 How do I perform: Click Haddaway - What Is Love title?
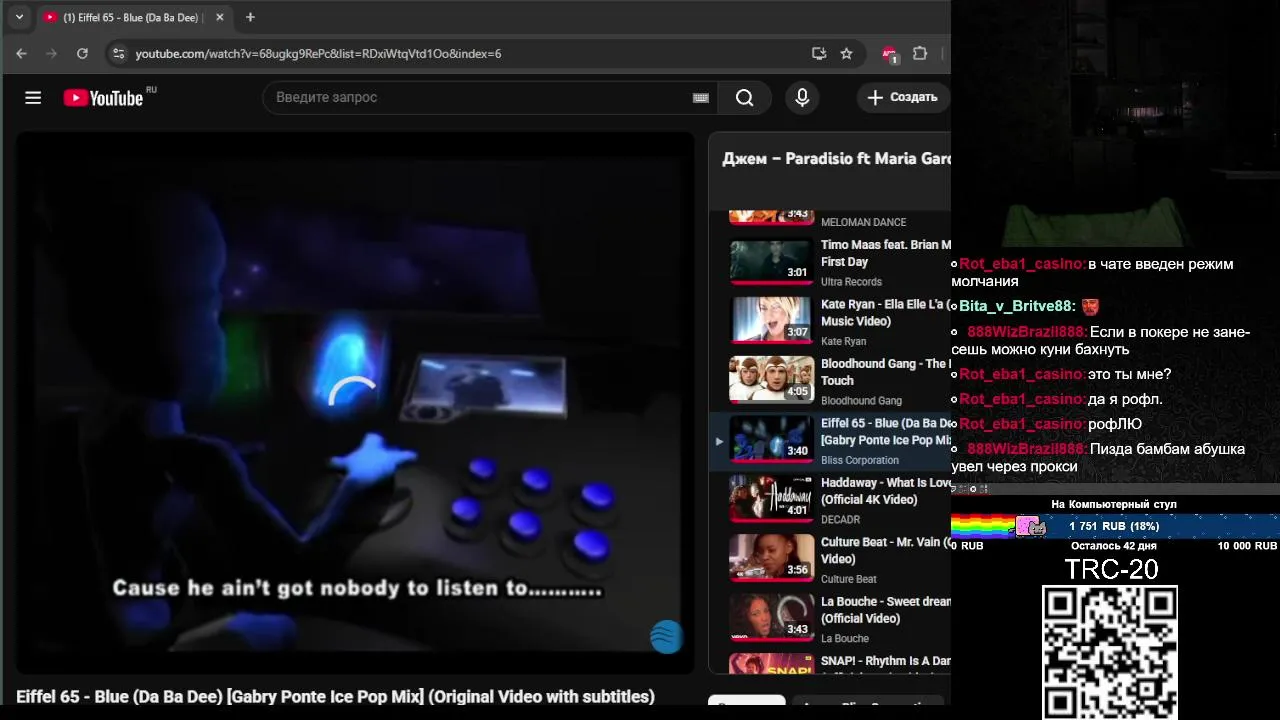(x=885, y=491)
